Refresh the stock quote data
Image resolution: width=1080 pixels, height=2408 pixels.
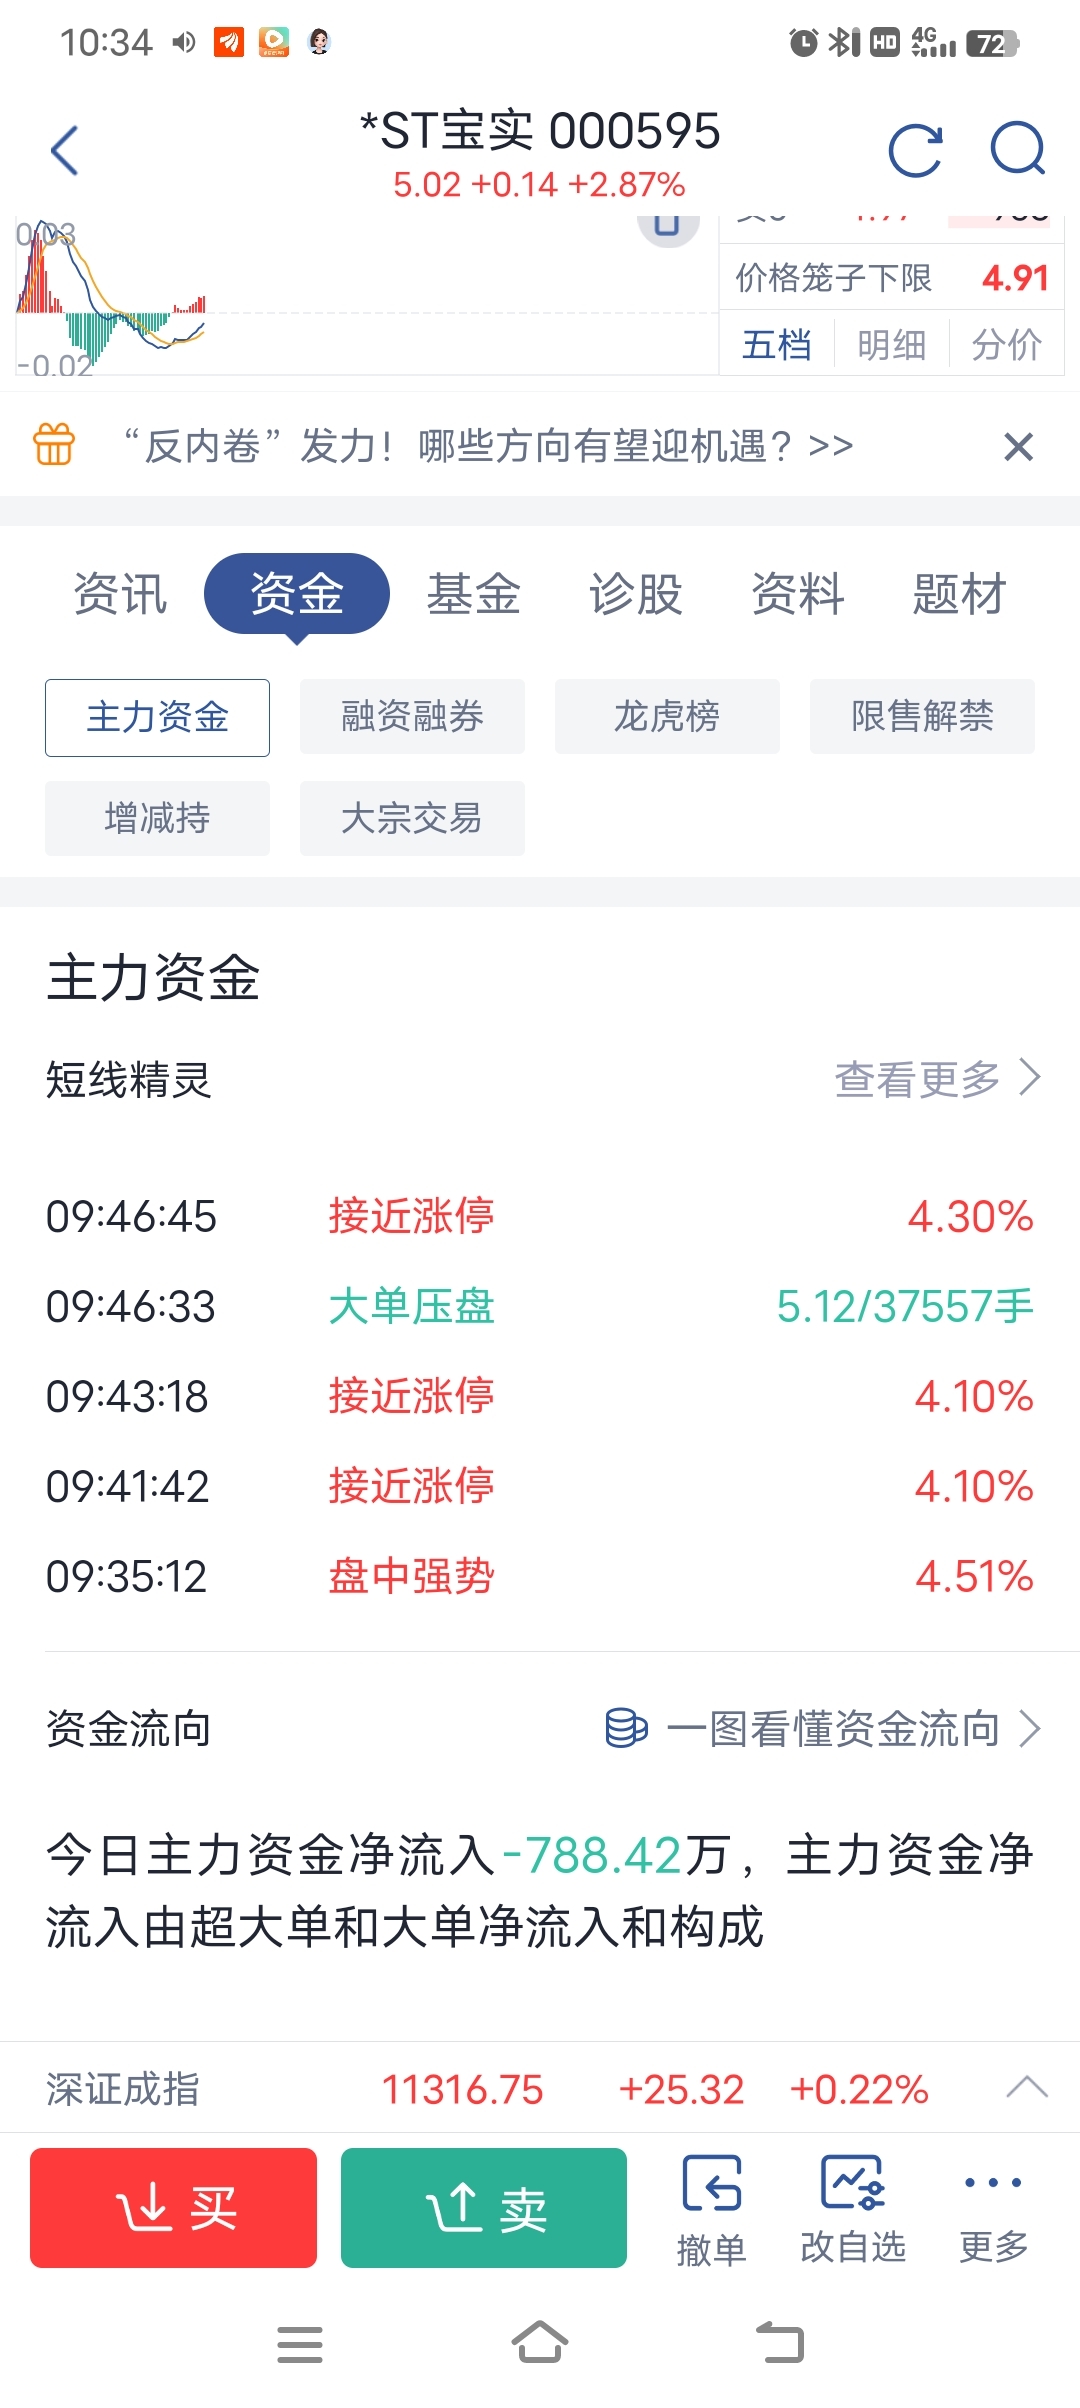point(916,150)
